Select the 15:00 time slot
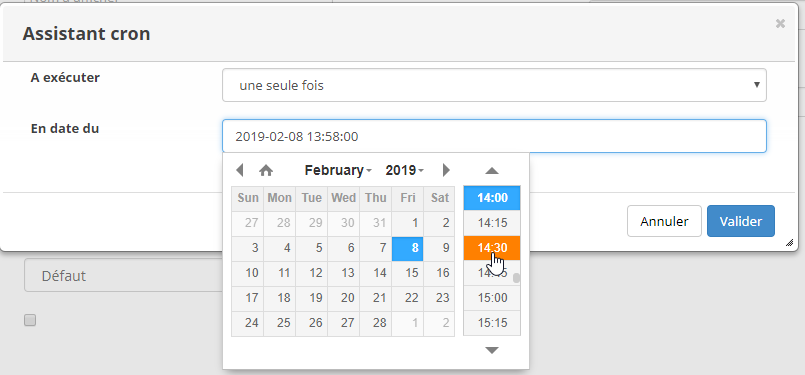805x375 pixels. [492, 298]
